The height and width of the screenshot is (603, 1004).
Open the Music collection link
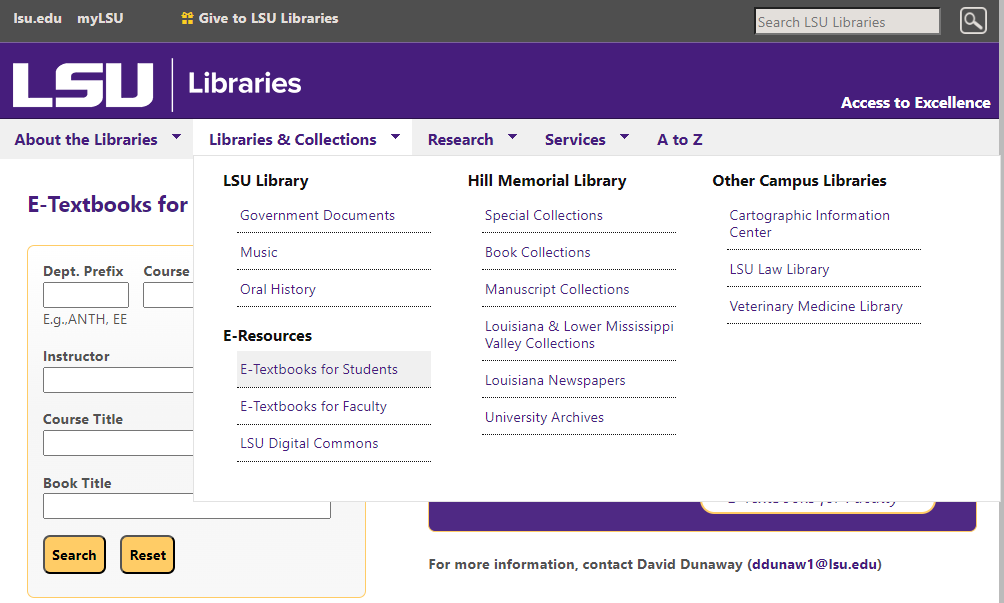(x=259, y=252)
